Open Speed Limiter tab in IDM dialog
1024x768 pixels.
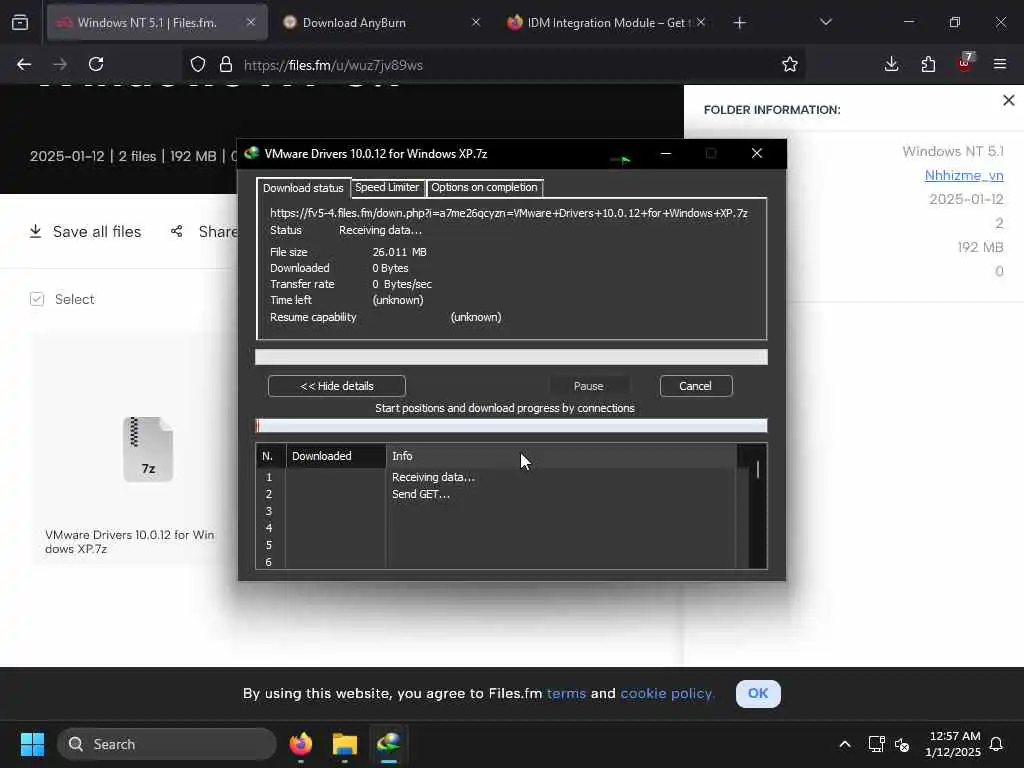[387, 187]
